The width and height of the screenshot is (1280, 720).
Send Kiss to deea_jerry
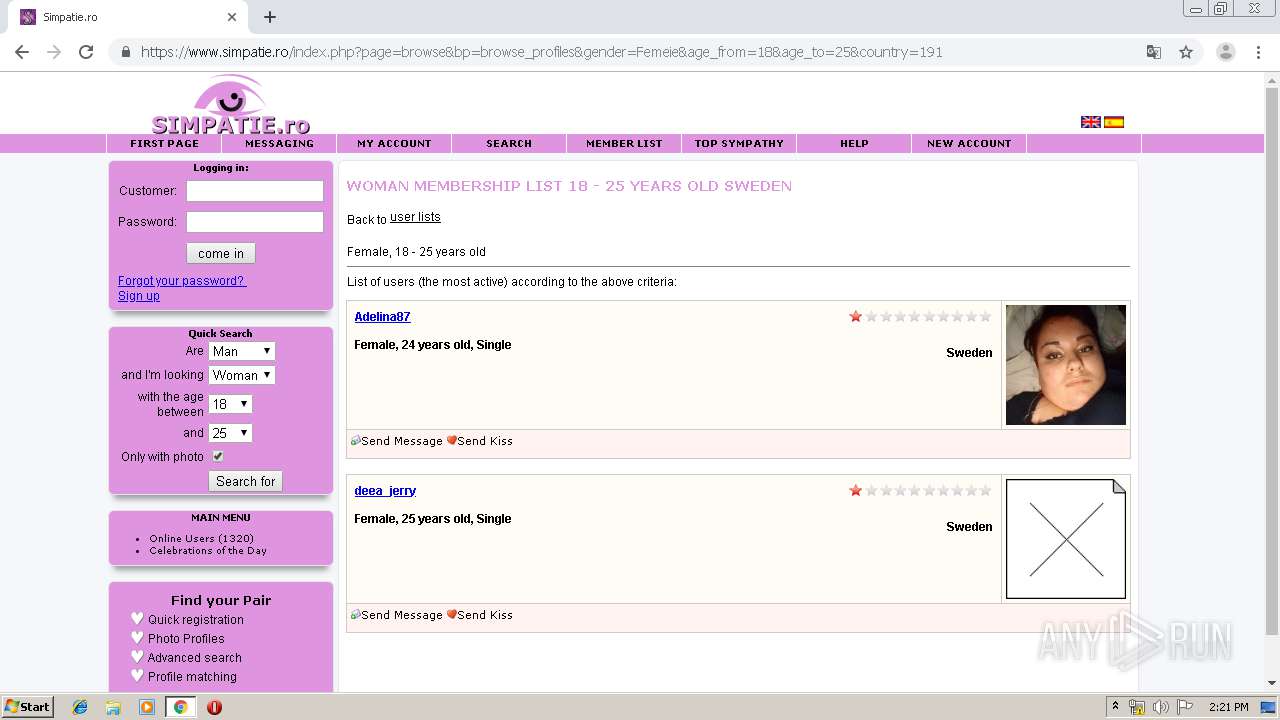(x=479, y=615)
